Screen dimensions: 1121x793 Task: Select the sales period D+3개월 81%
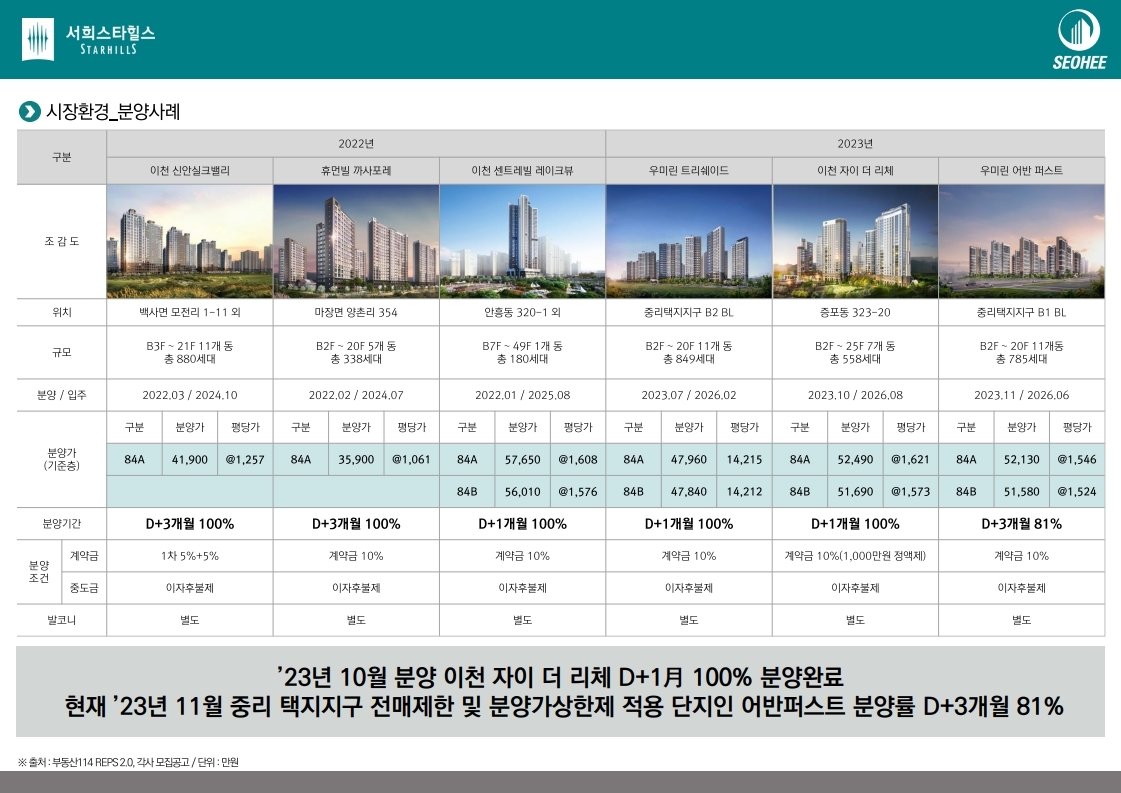pos(1022,524)
